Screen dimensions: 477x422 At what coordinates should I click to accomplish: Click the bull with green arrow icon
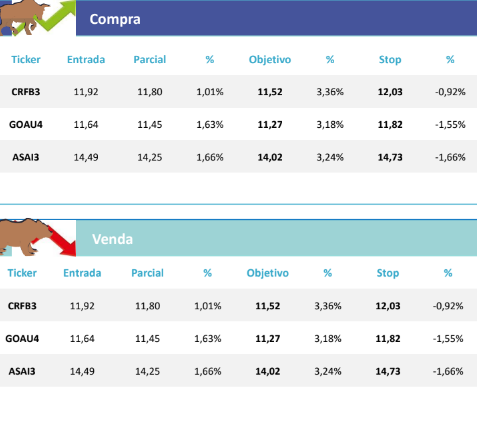[38, 18]
